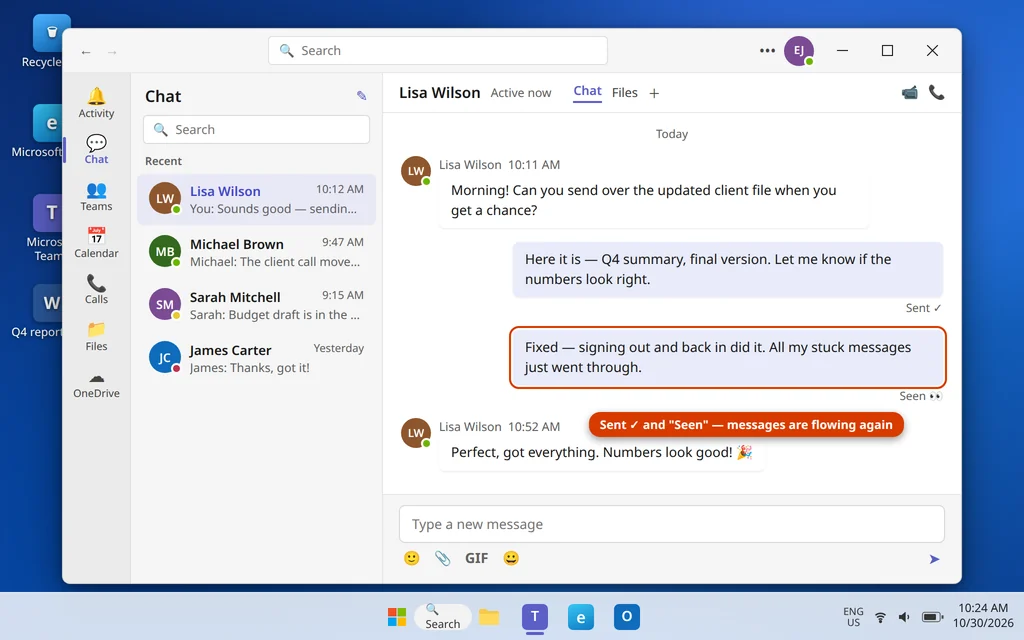Select the 'Morning! Can you send' message
Screen dimensions: 1024x640
coord(654,200)
